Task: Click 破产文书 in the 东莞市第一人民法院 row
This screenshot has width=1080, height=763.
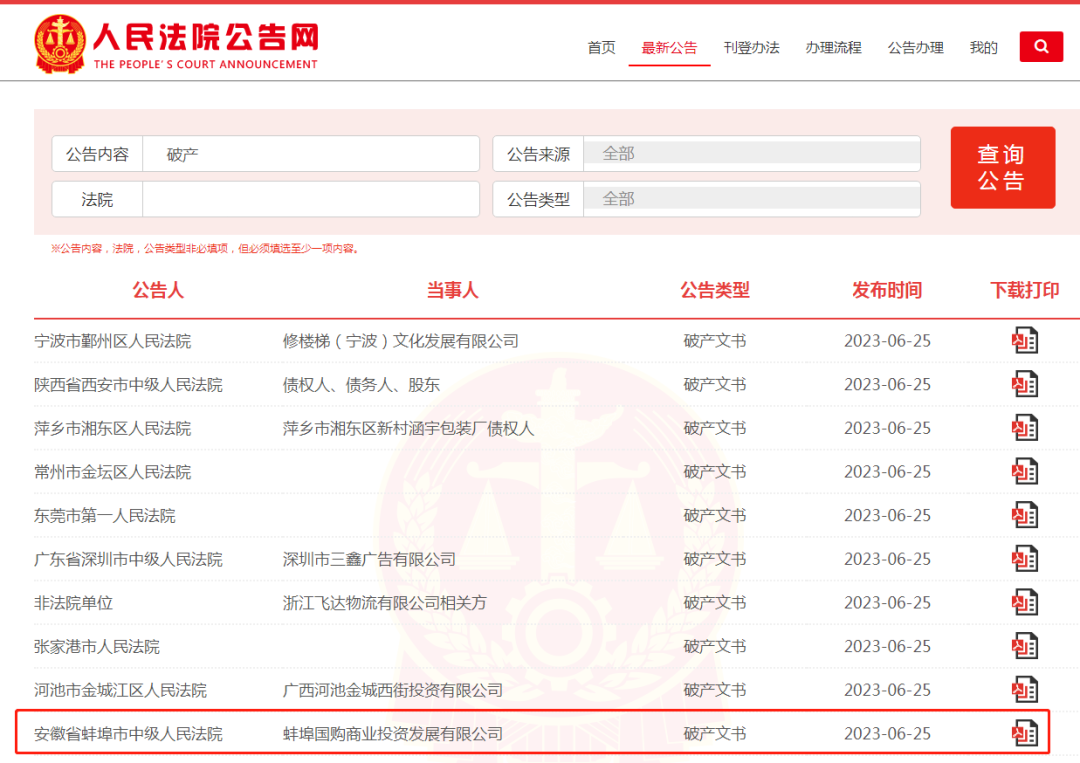Action: (715, 515)
